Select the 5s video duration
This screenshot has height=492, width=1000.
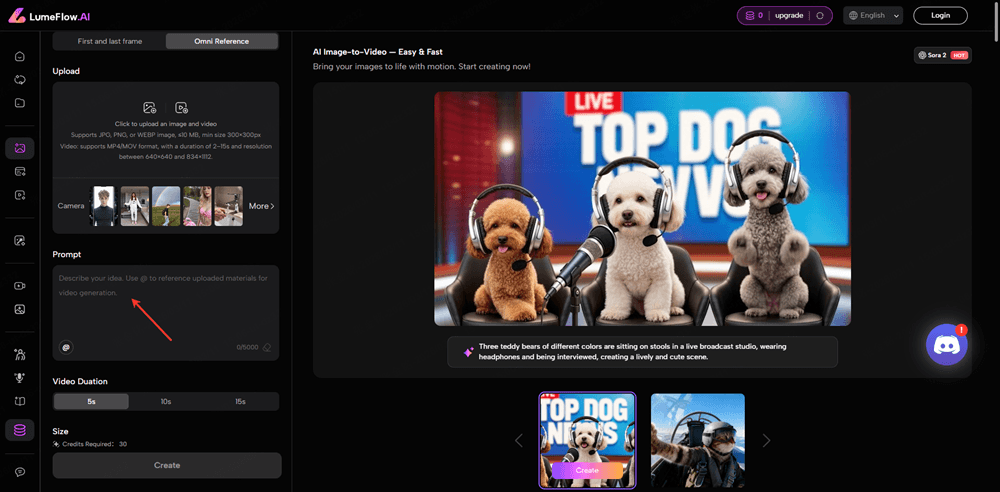(x=91, y=401)
